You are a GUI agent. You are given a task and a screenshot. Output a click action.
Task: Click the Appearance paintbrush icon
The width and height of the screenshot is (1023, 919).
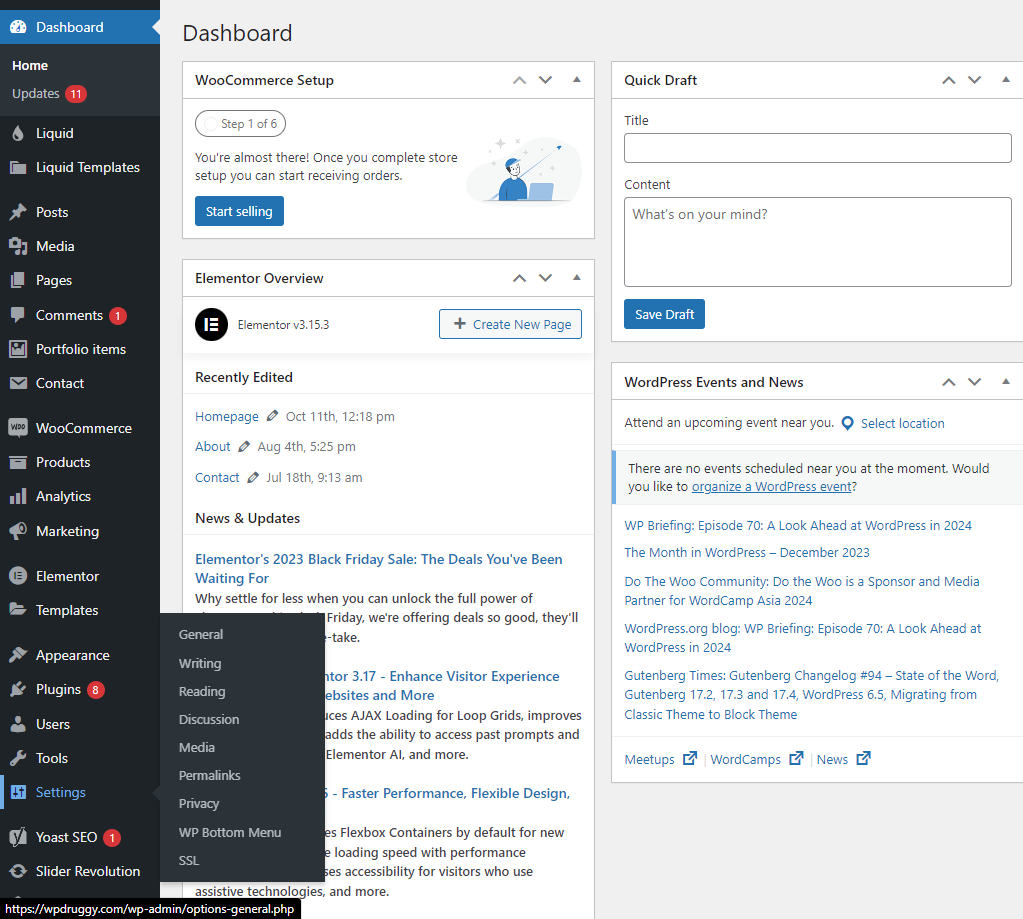tap(18, 655)
